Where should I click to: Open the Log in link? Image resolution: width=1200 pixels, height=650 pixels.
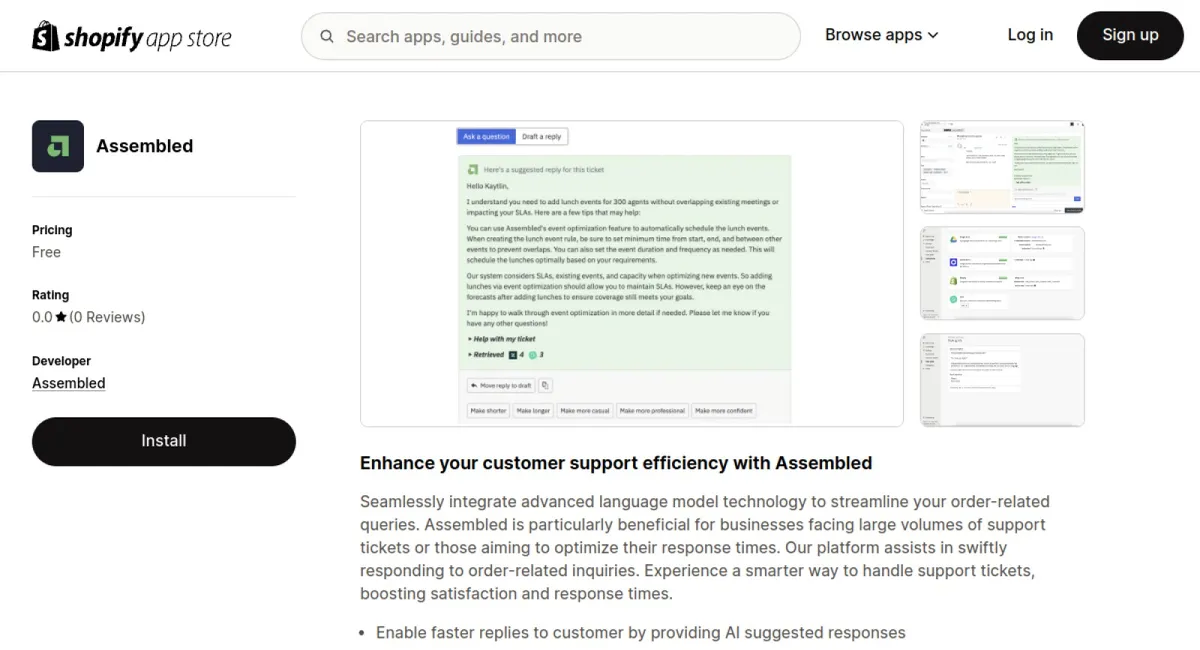click(1030, 35)
